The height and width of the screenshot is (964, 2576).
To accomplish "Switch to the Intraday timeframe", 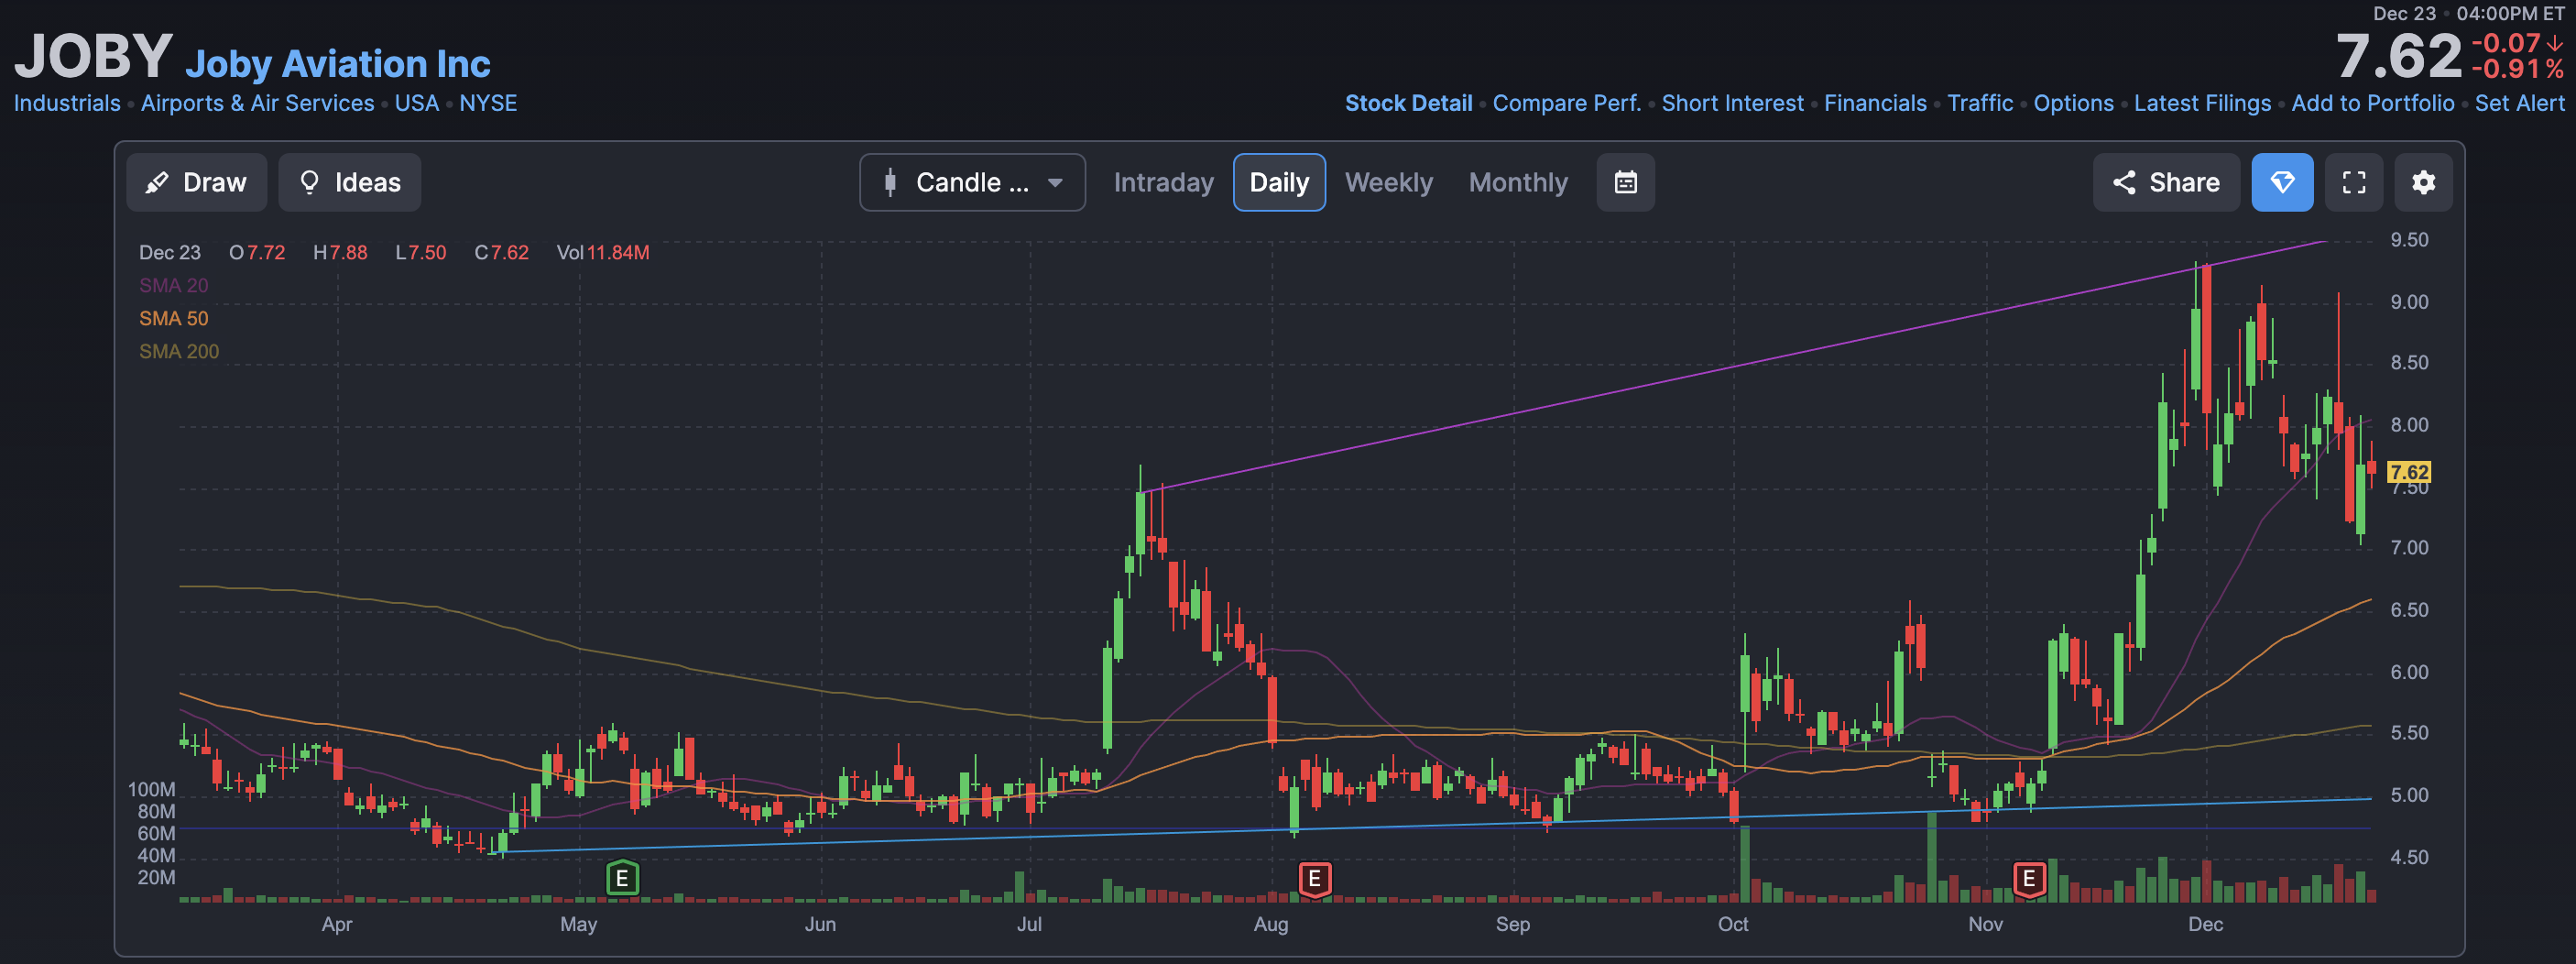I will (1163, 182).
